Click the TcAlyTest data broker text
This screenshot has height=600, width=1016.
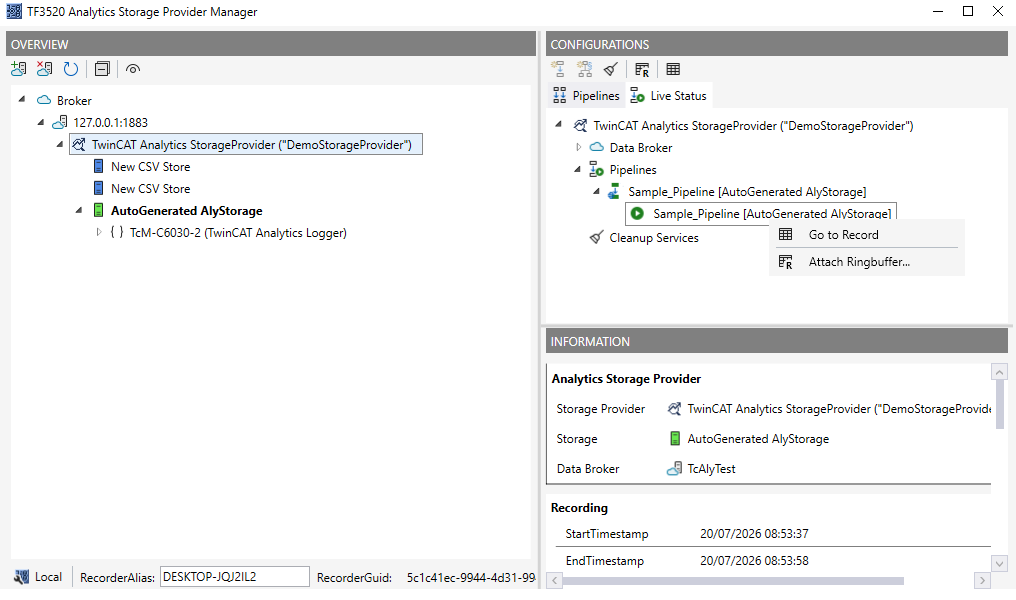point(711,468)
